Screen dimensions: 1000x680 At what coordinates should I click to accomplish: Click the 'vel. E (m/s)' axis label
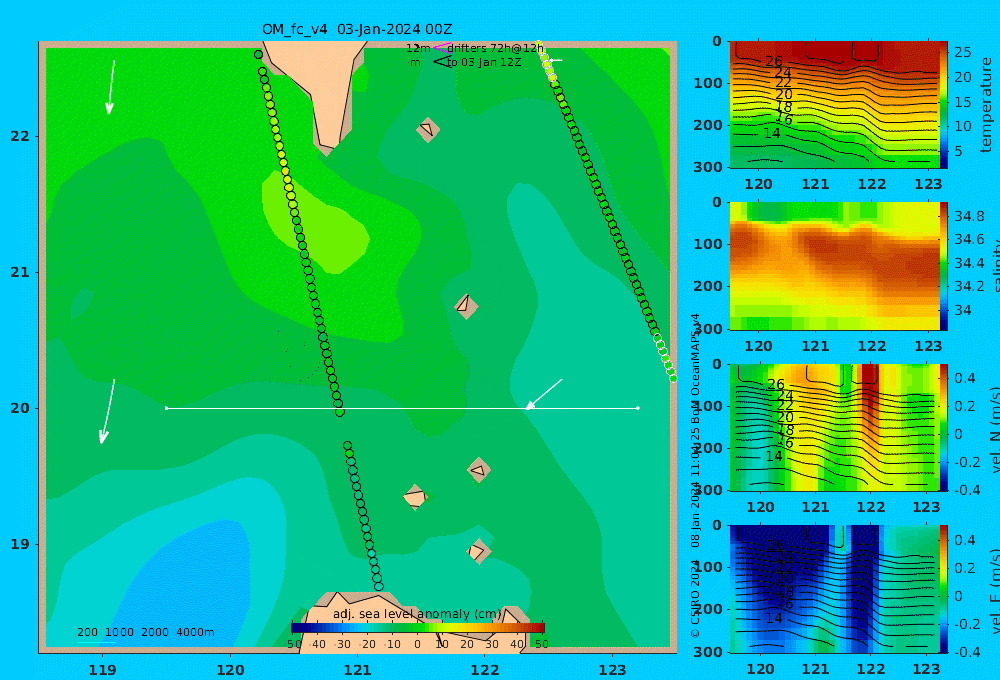coord(995,591)
